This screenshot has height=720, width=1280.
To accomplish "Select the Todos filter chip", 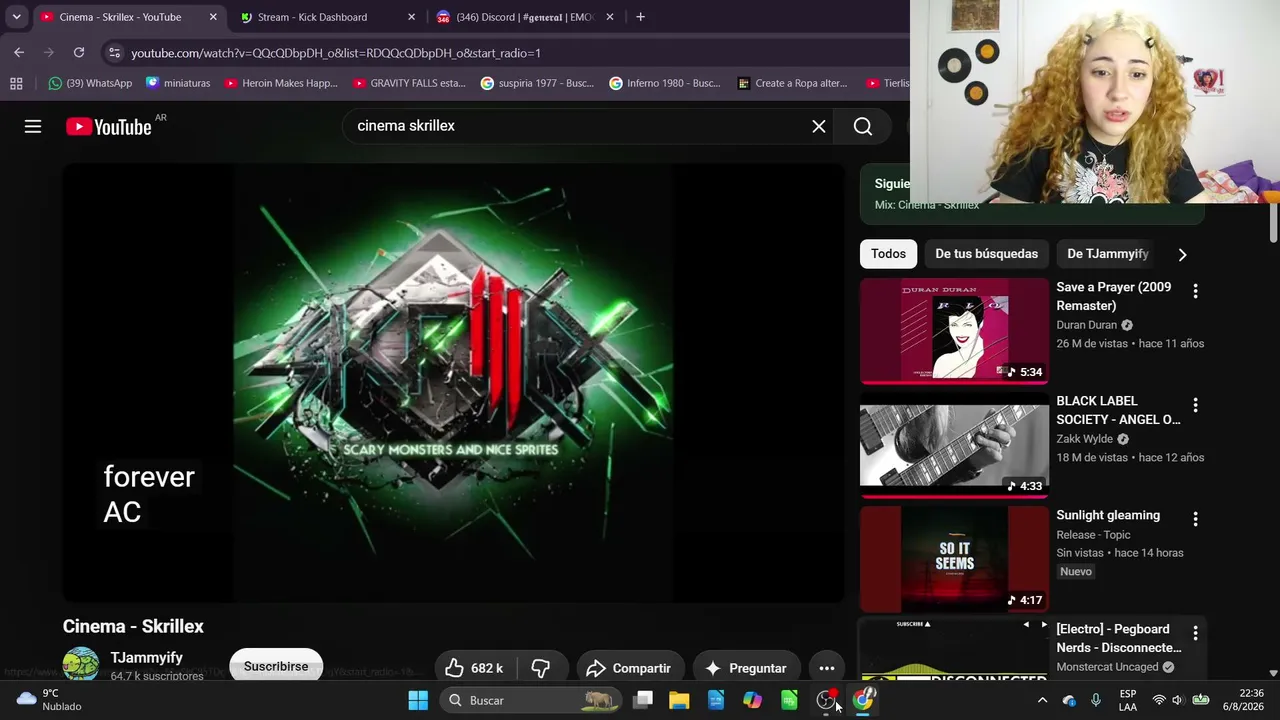I will (888, 254).
